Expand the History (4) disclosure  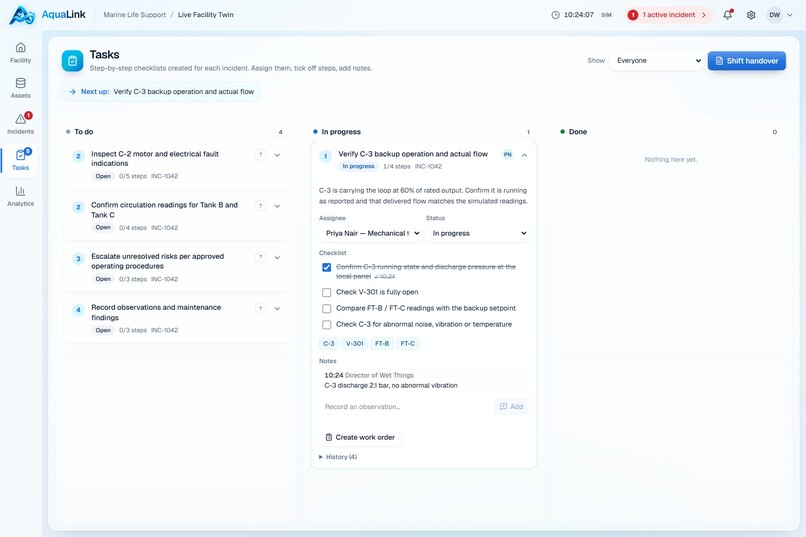(x=338, y=457)
